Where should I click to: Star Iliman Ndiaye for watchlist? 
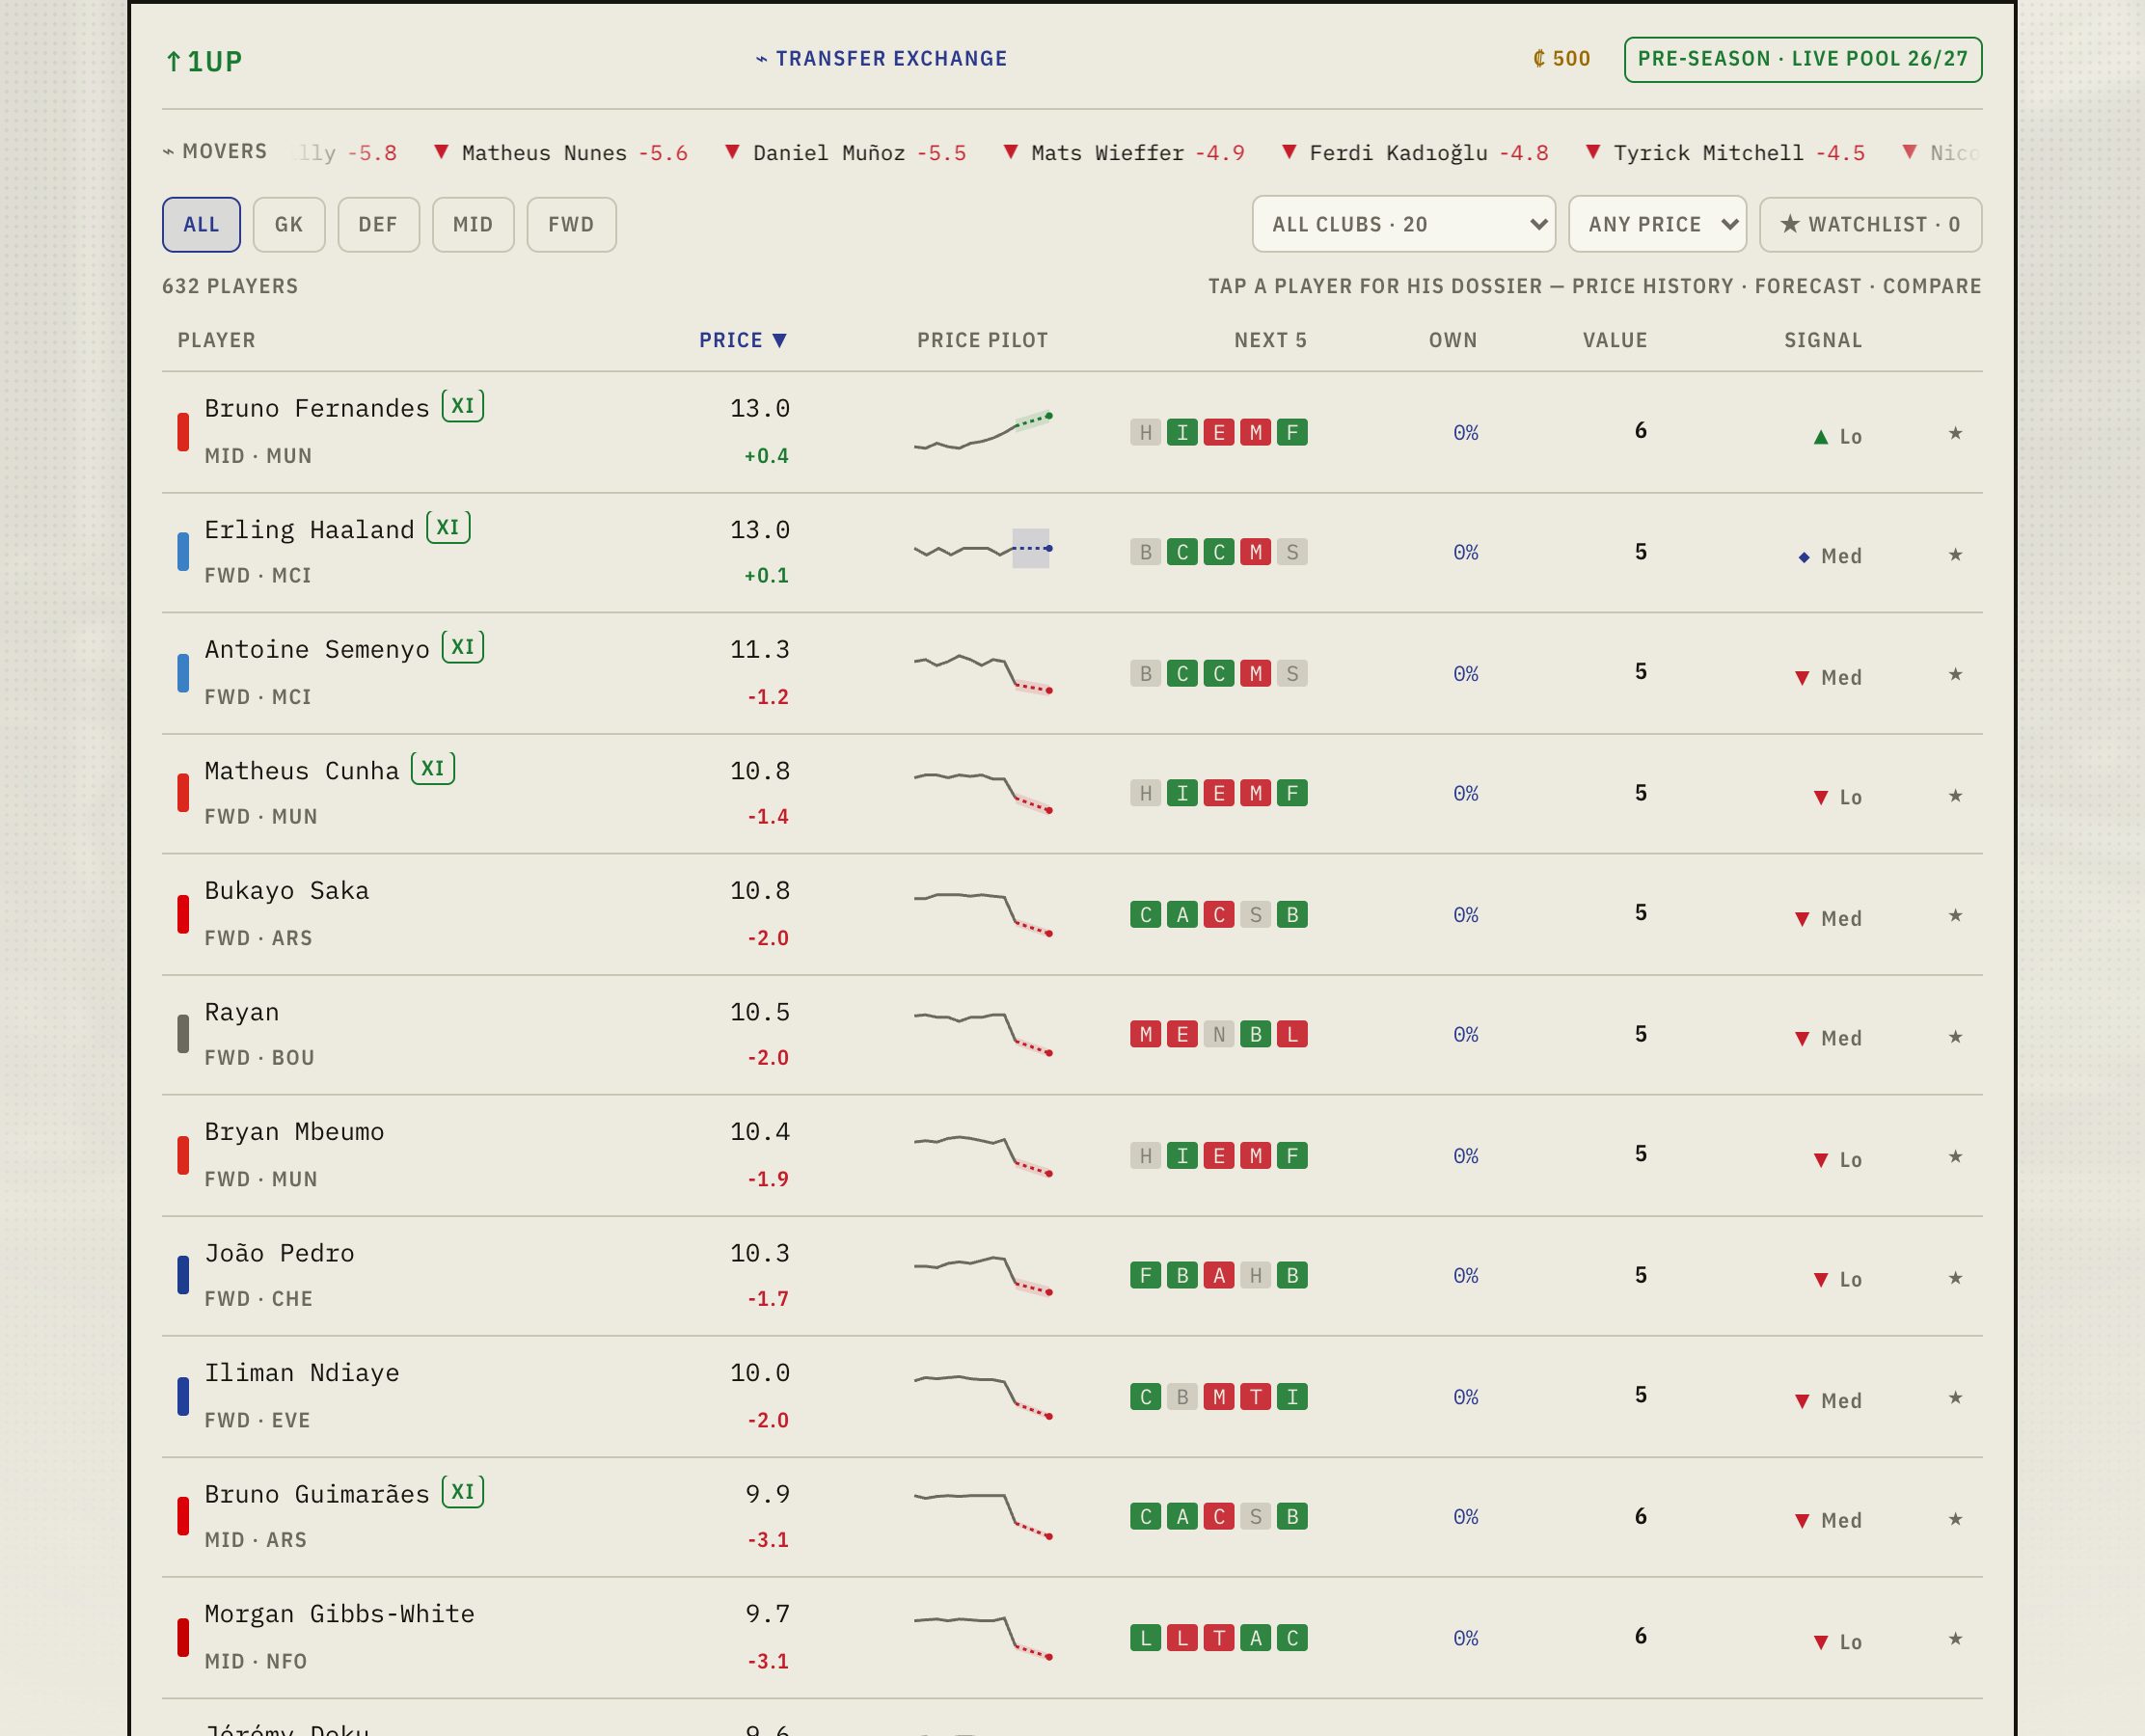tap(1955, 1397)
